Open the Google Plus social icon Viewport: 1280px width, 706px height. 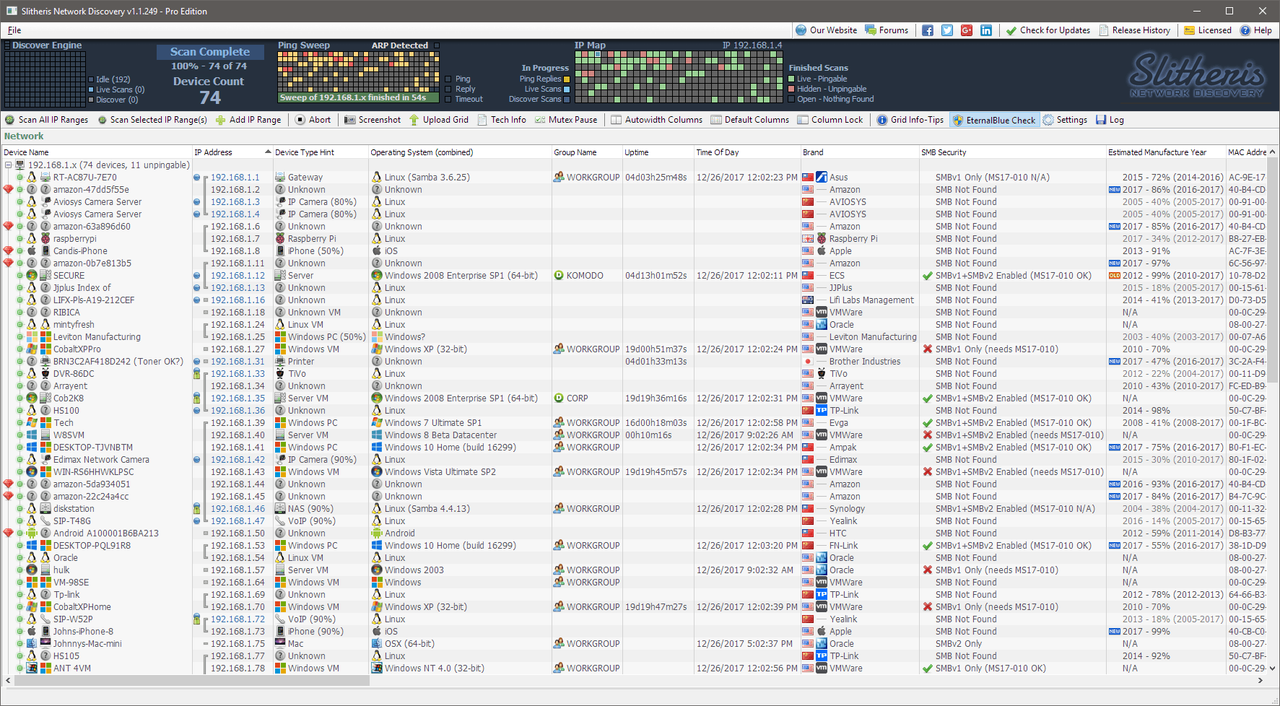click(967, 31)
